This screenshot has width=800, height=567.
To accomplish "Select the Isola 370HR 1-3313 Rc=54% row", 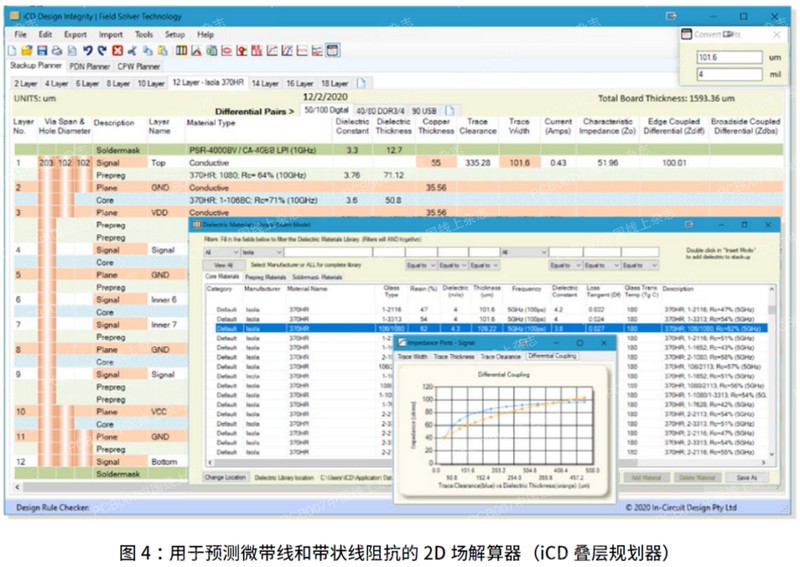I will click(x=487, y=319).
